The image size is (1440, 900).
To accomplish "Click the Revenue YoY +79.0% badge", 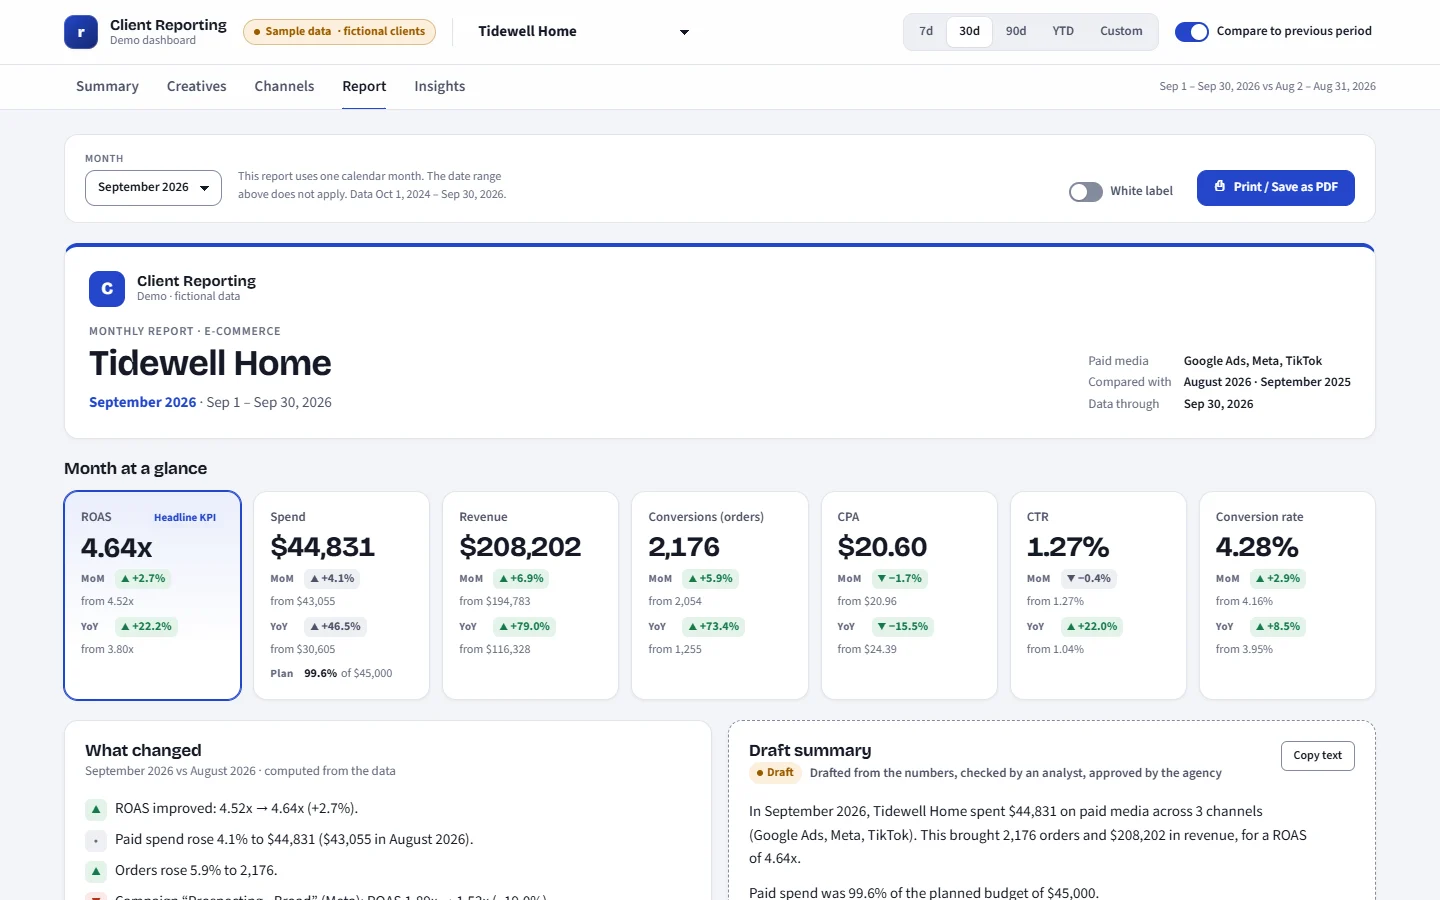I will [524, 627].
